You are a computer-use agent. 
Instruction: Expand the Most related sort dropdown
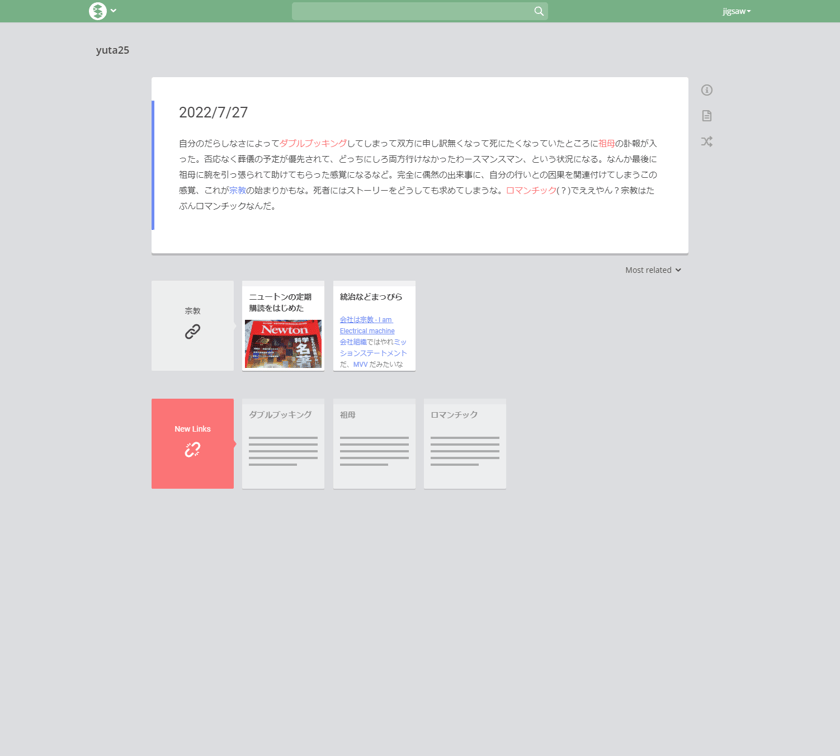pos(653,270)
